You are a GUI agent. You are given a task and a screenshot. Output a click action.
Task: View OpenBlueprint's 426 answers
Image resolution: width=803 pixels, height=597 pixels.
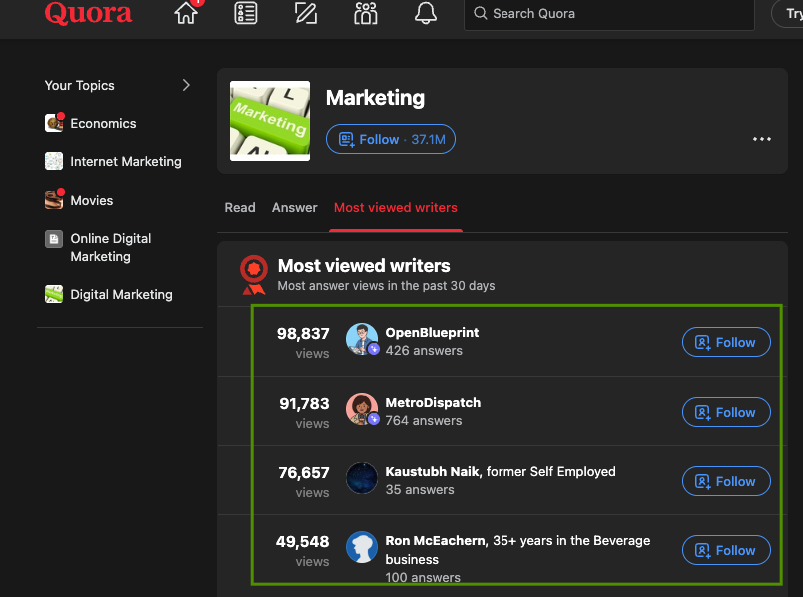pyautogui.click(x=424, y=351)
